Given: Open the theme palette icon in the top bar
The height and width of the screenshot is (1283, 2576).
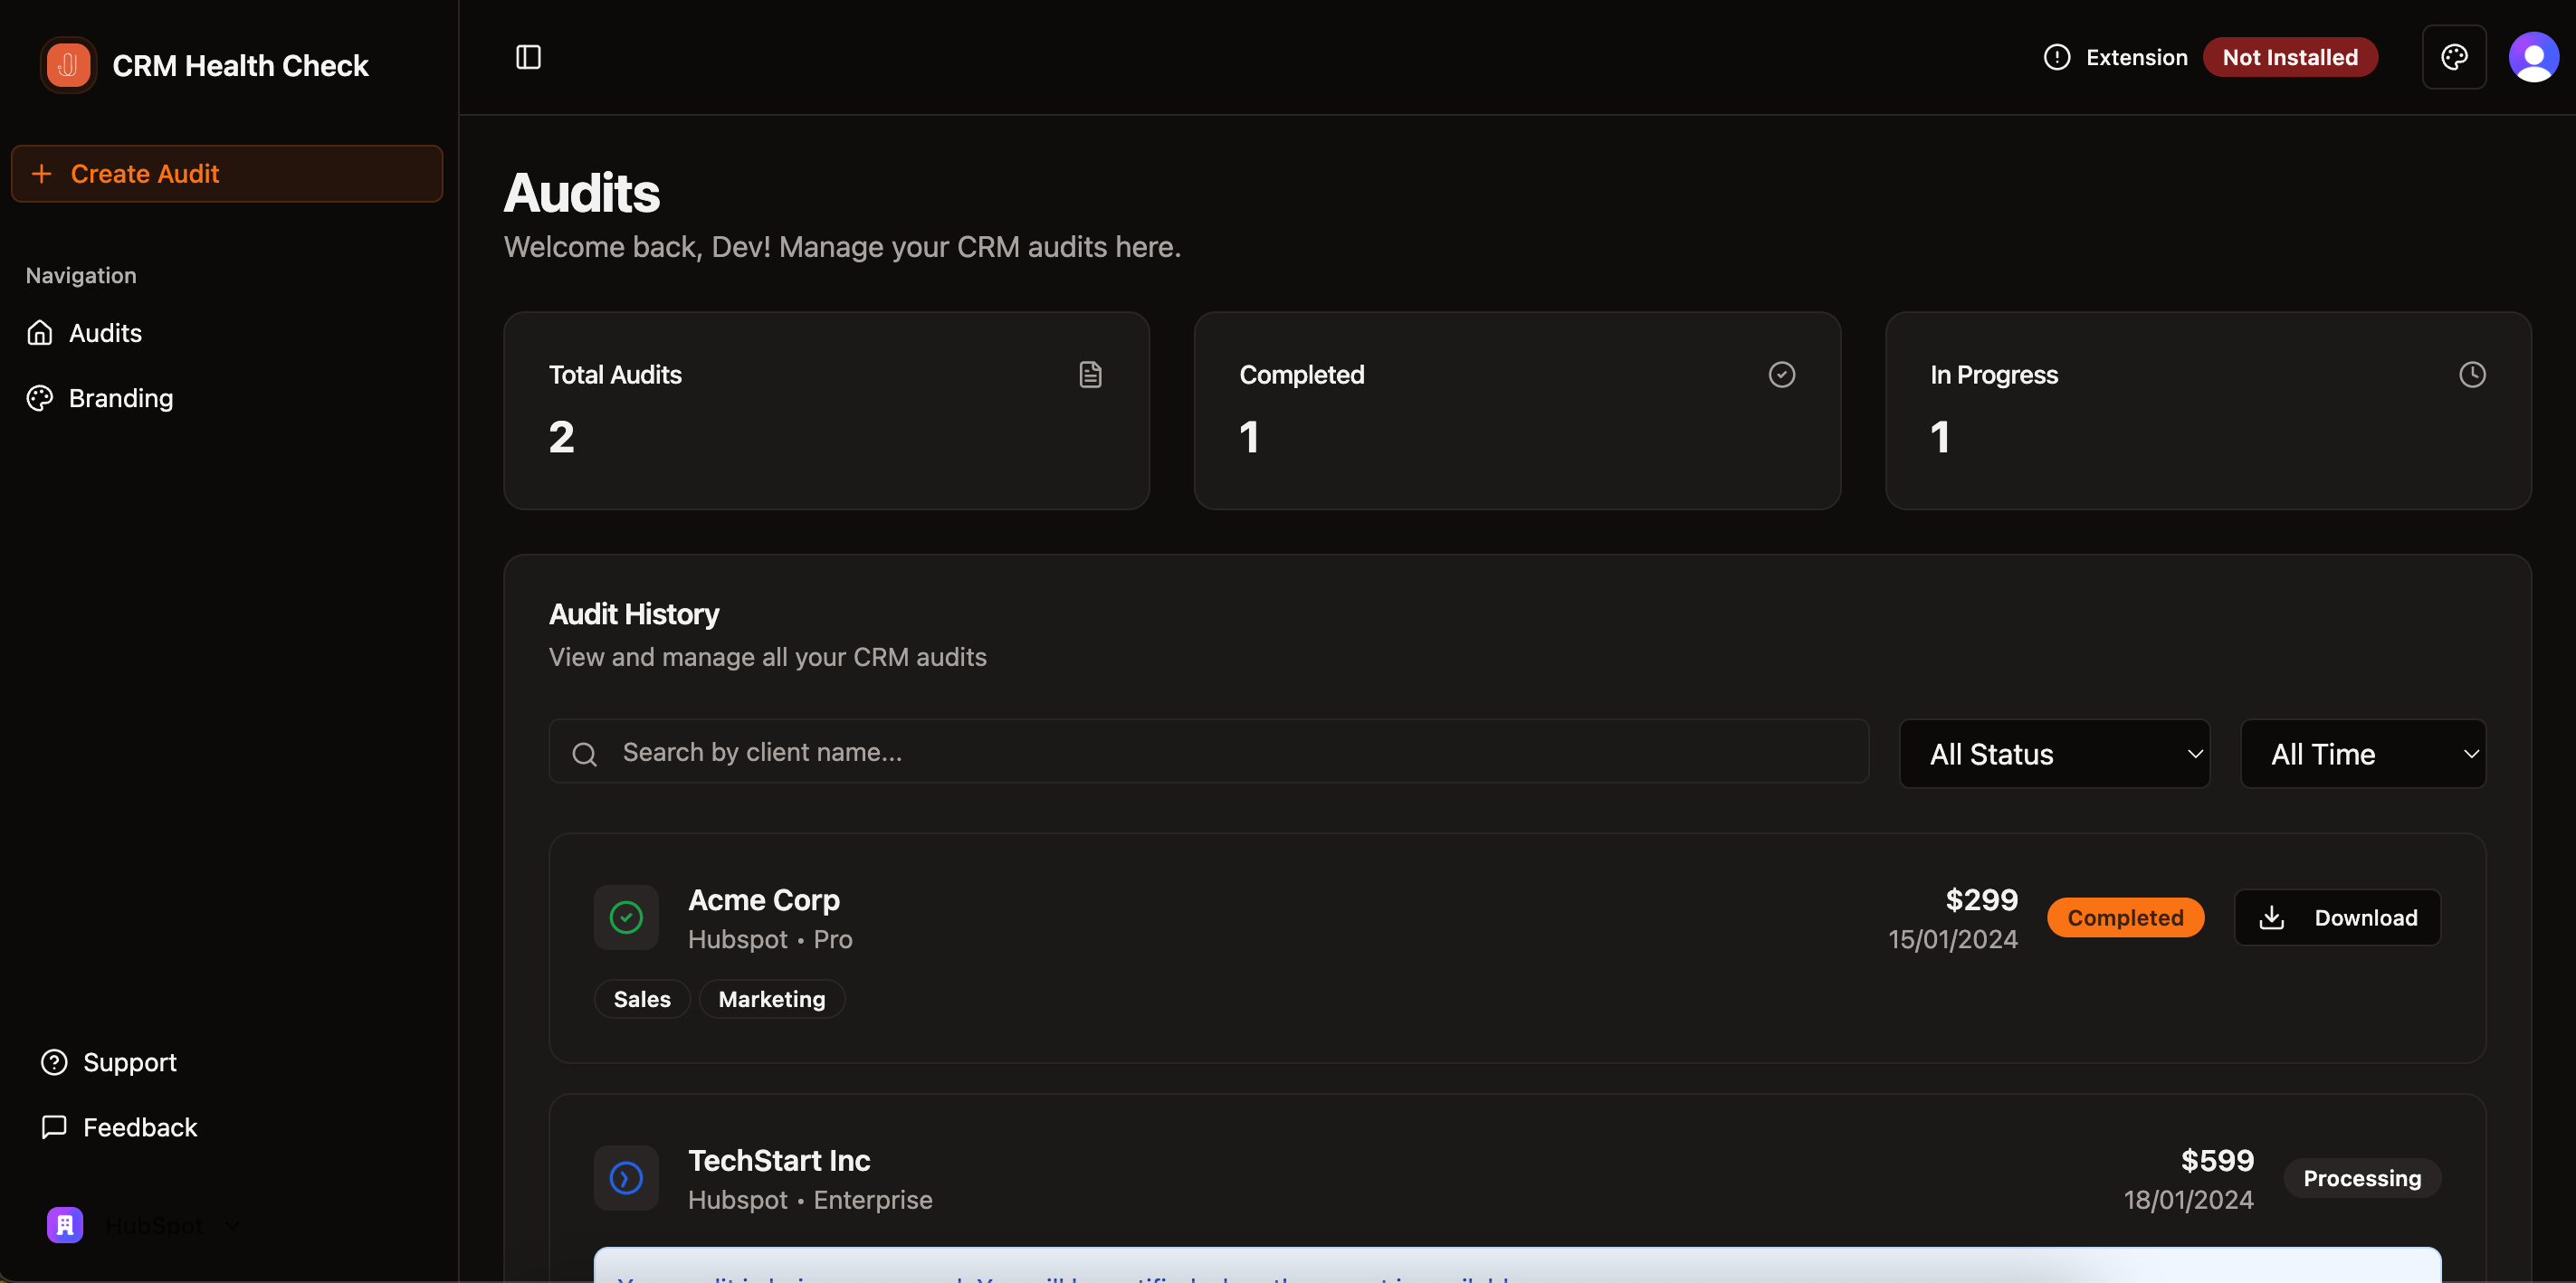Looking at the screenshot, I should point(2454,57).
